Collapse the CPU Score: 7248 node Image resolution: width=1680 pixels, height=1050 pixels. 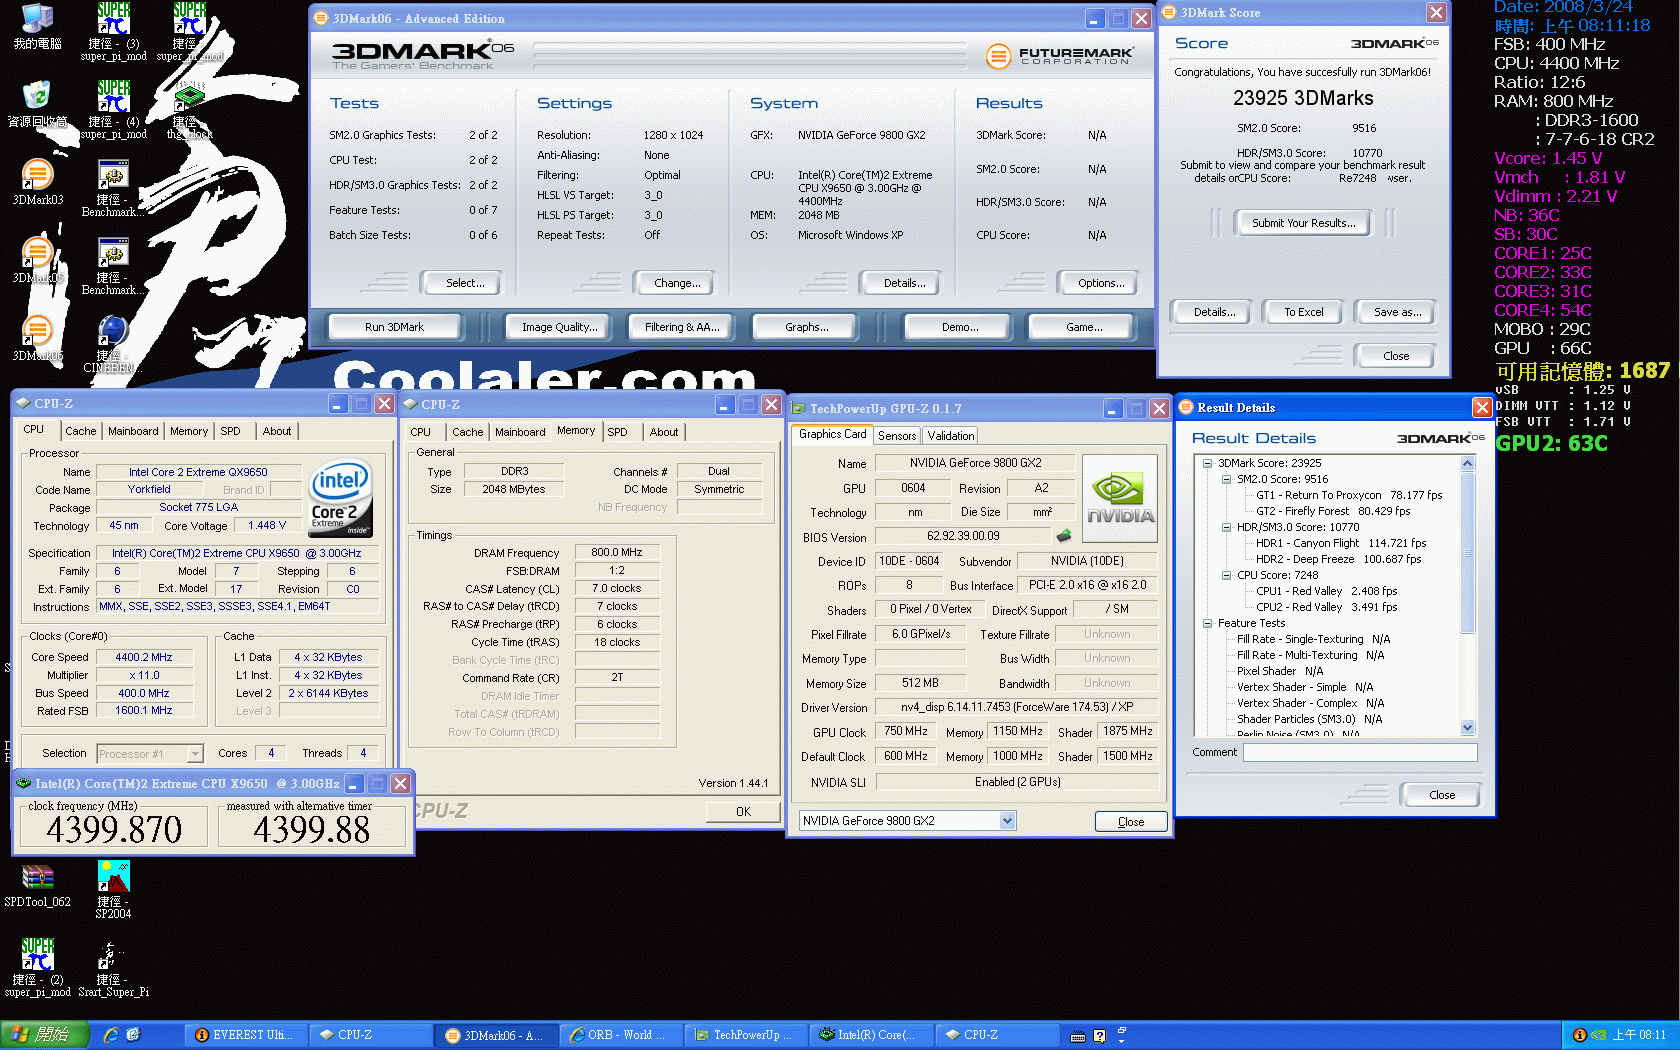tap(1226, 575)
